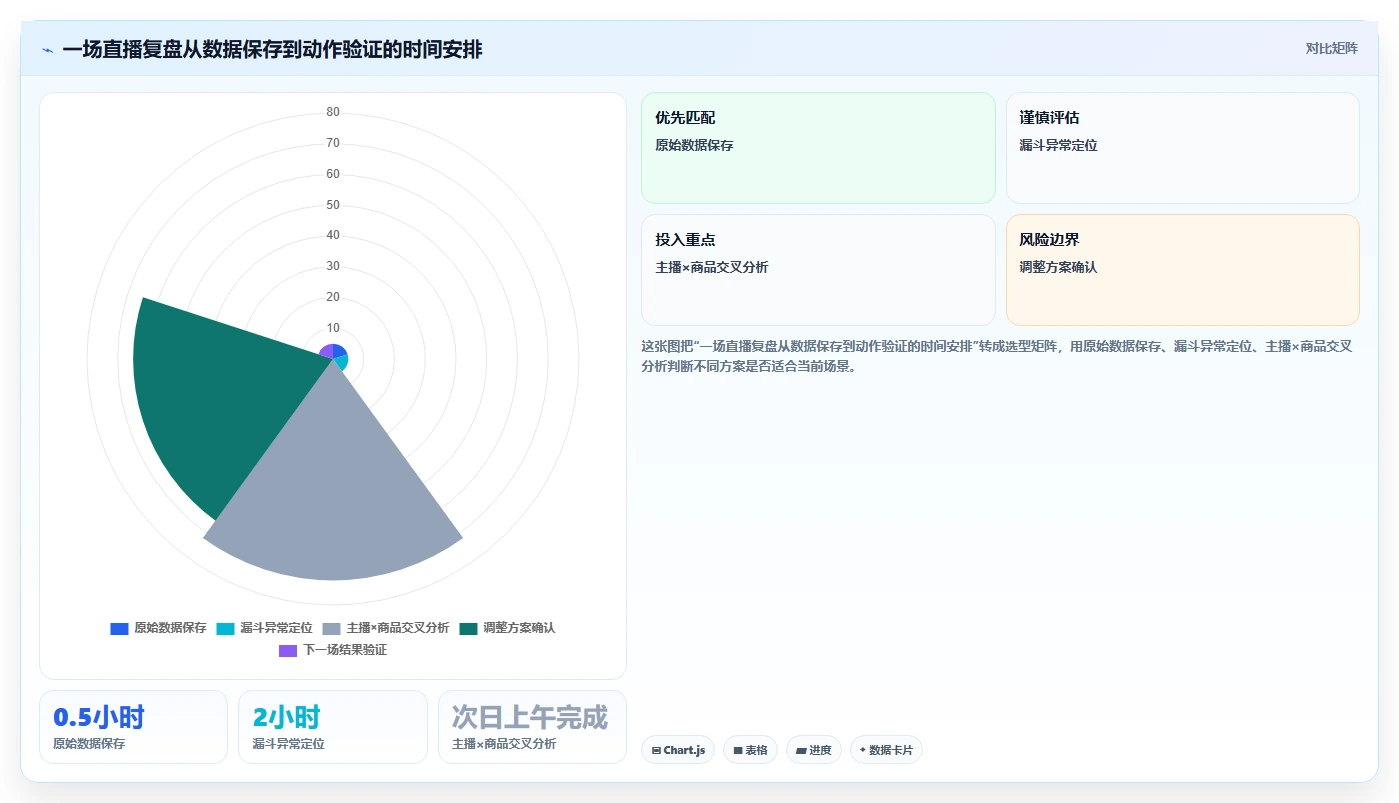Viewport: 1399px width, 803px height.
Task: Open the 谨慎评估 matrix card
Action: coord(1182,148)
